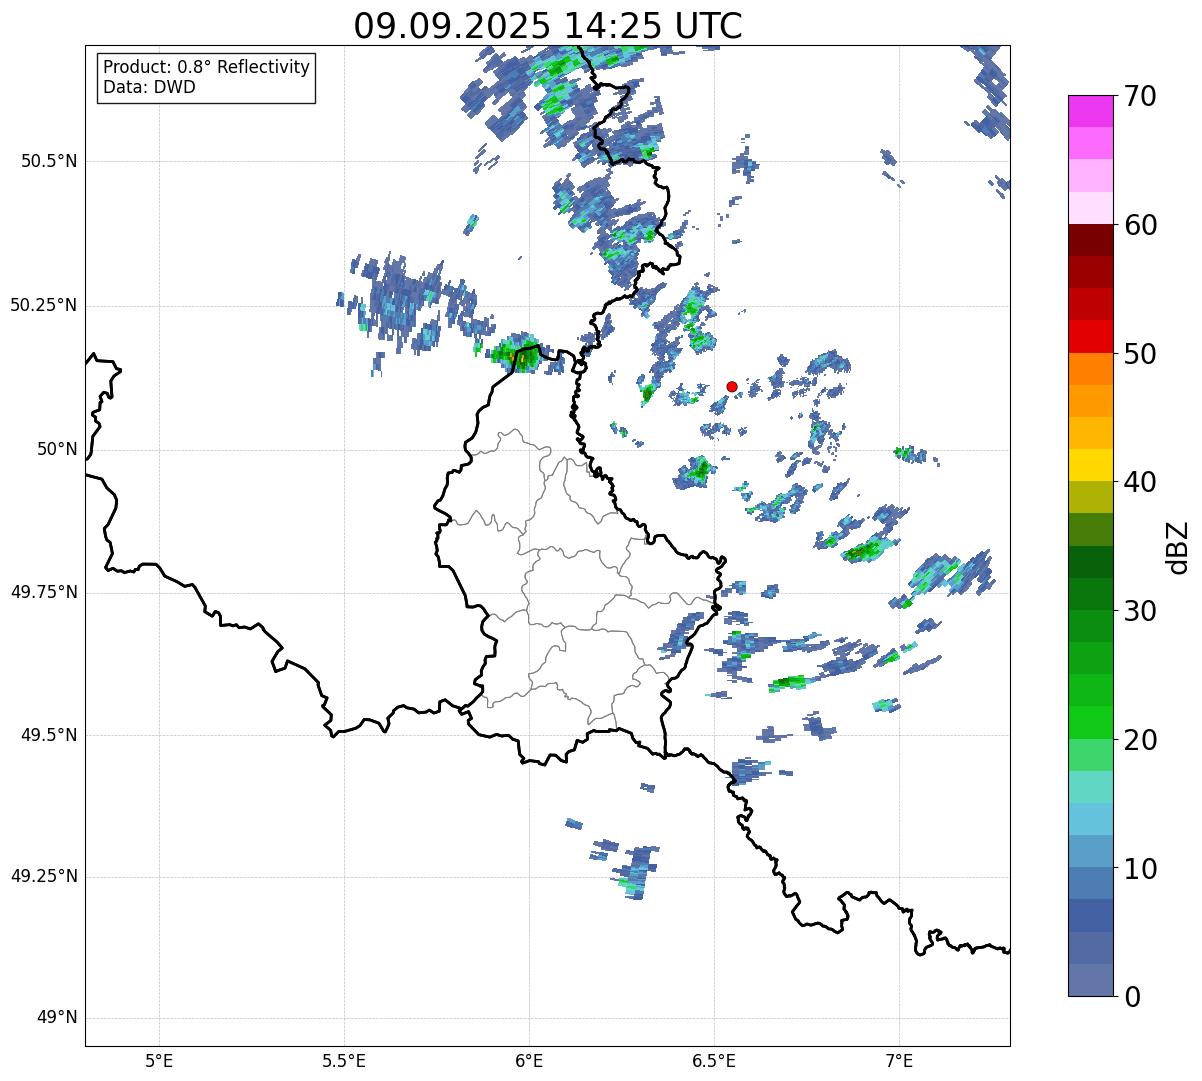Click the red location marker dot

coord(732,386)
